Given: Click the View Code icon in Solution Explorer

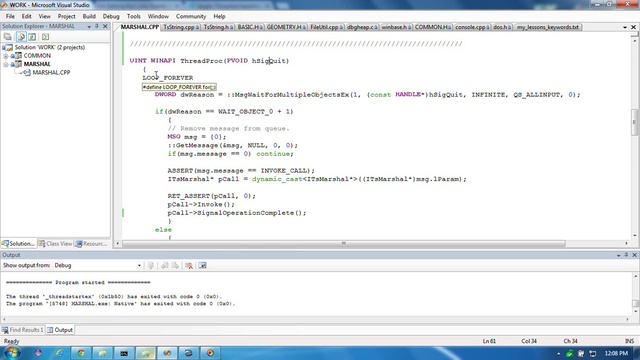Looking at the screenshot, I should click(x=45, y=37).
